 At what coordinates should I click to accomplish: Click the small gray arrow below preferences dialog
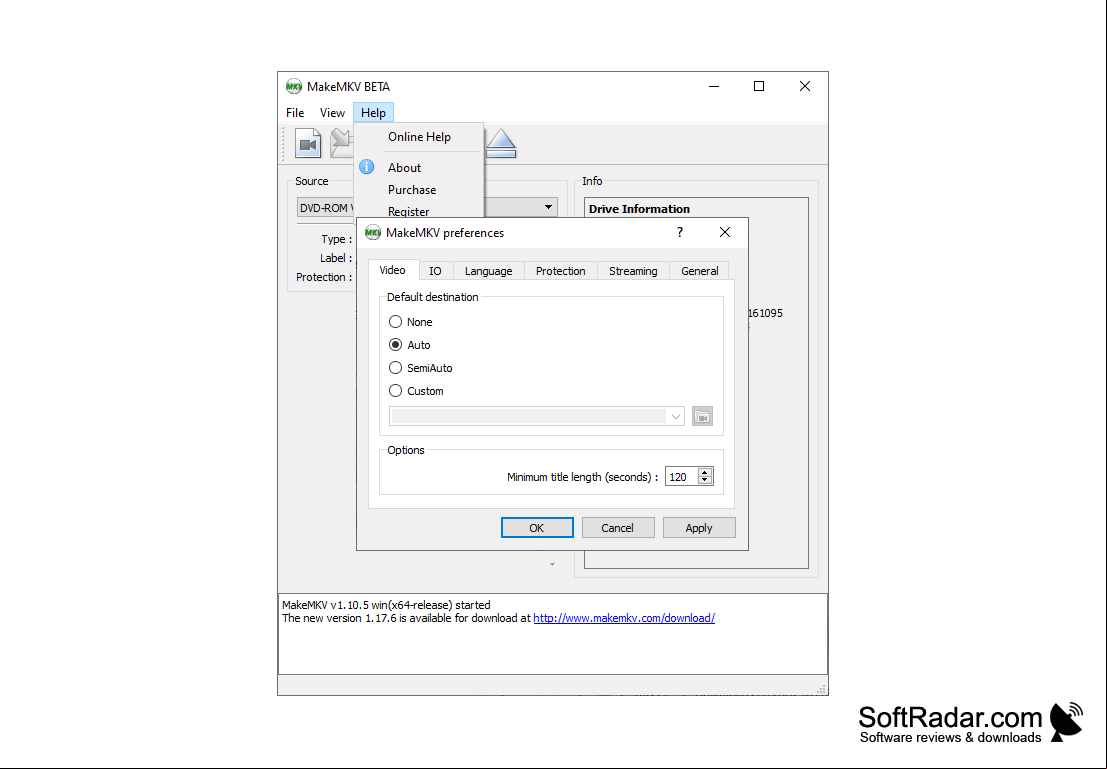552,564
